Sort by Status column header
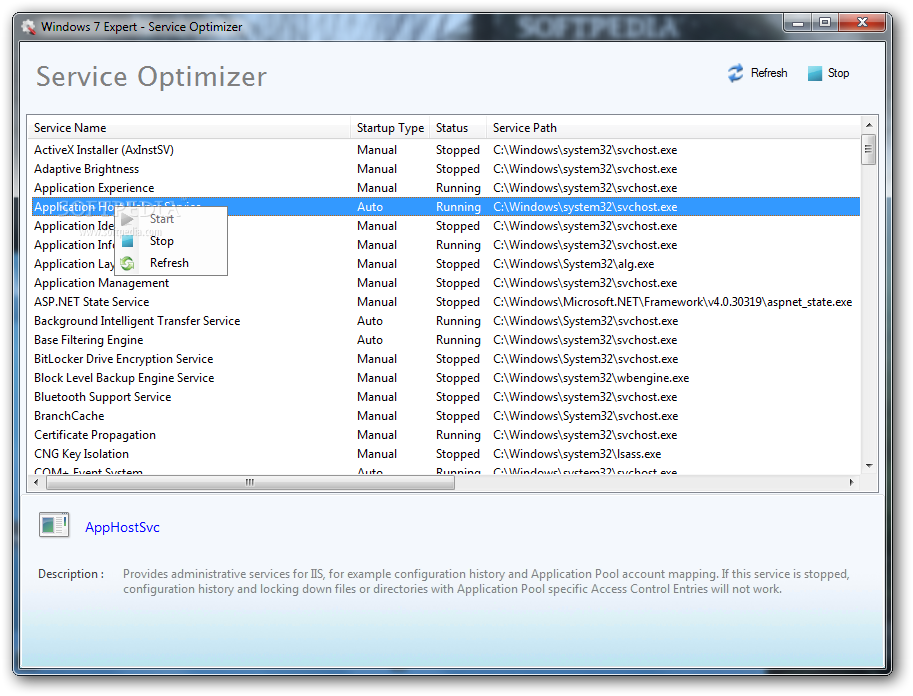Image resolution: width=913 pixels, height=696 pixels. pos(458,128)
